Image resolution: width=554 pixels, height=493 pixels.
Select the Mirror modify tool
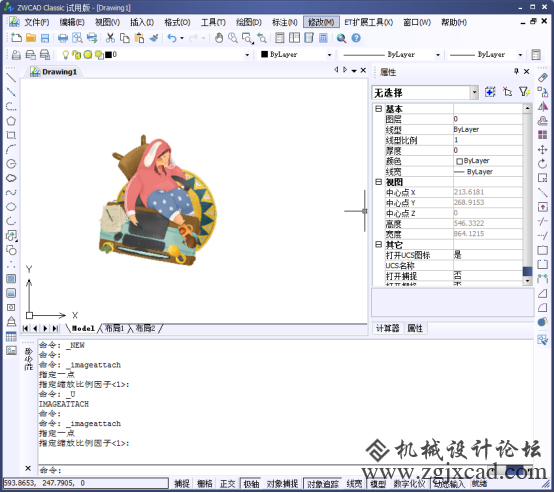pos(543,106)
